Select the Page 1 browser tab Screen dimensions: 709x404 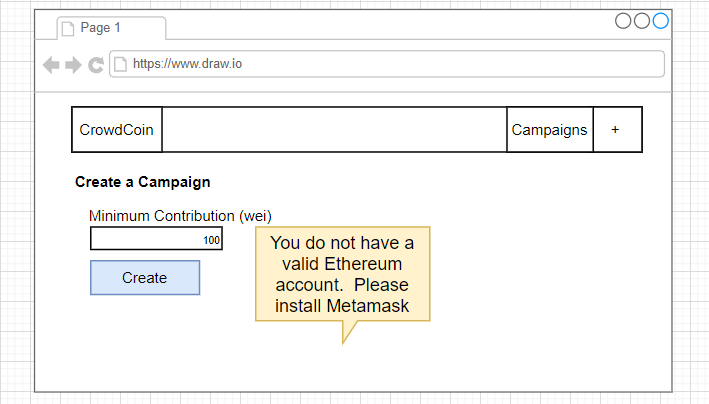tap(111, 28)
